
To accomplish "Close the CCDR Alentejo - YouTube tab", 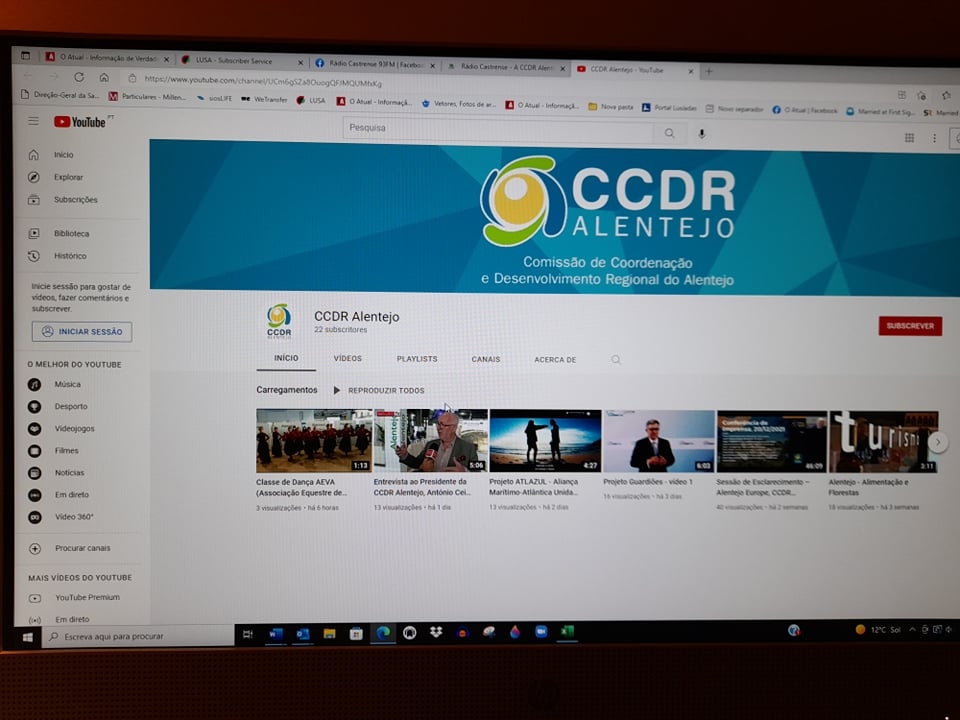I will (x=690, y=71).
